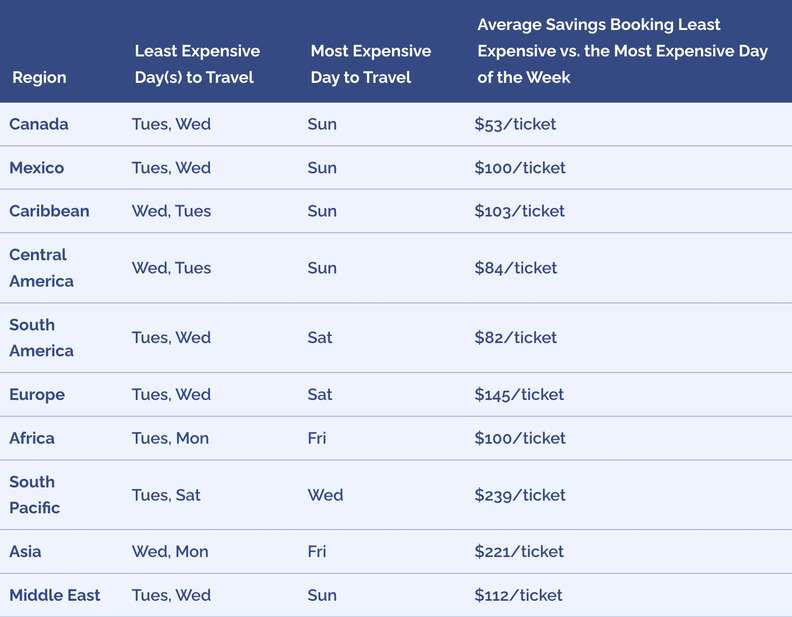Select the Africa region cell

click(32, 438)
